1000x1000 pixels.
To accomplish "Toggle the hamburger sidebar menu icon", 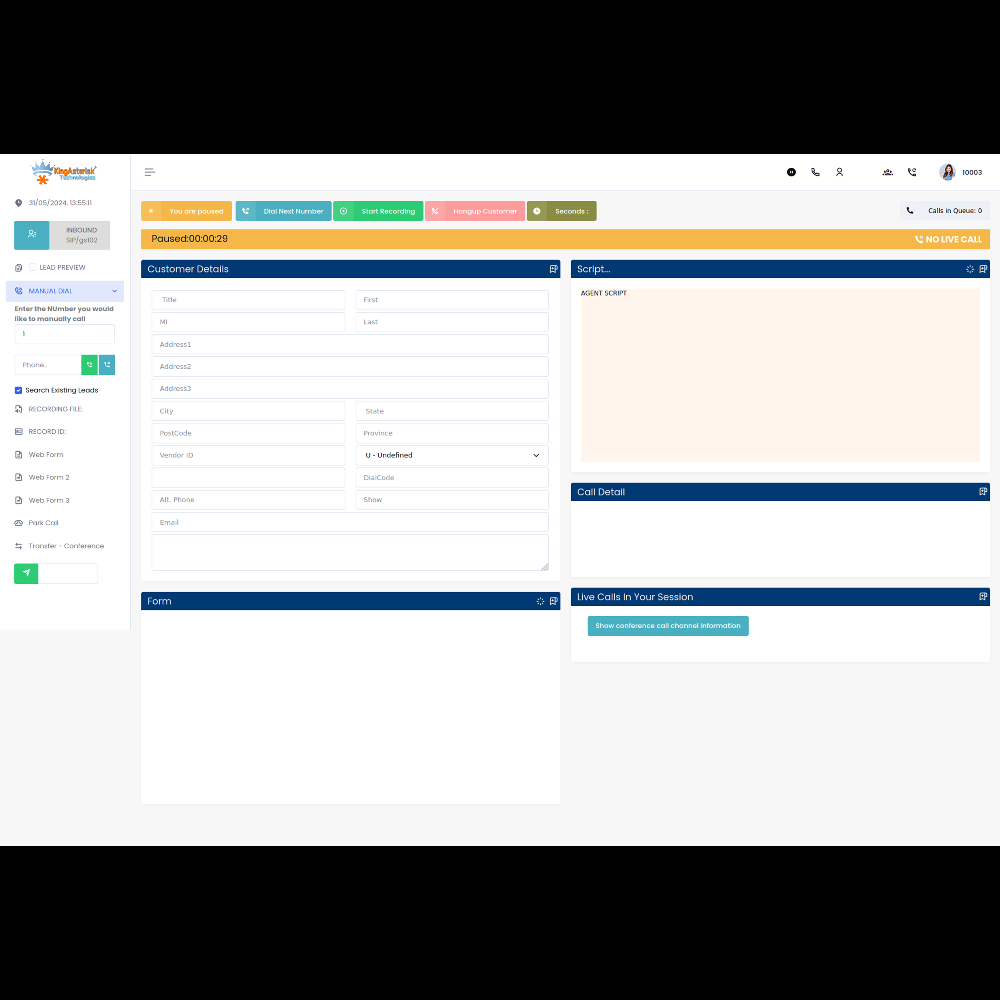I will point(150,172).
